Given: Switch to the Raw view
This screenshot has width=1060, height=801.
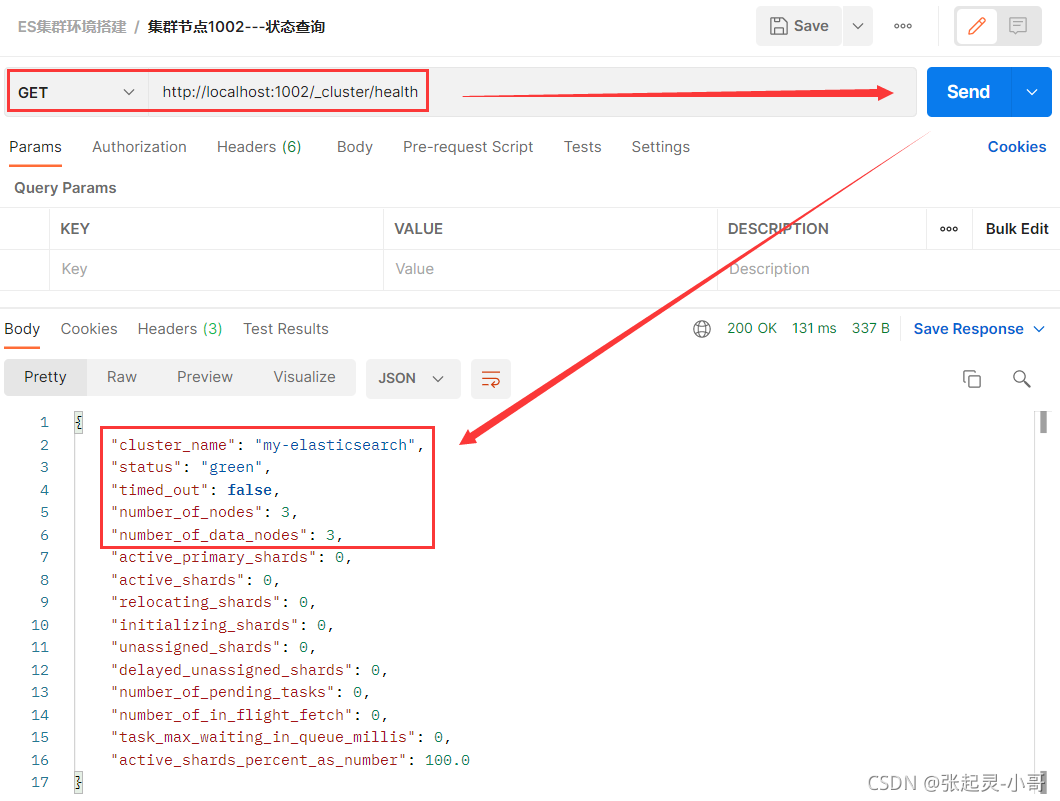Looking at the screenshot, I should 122,377.
